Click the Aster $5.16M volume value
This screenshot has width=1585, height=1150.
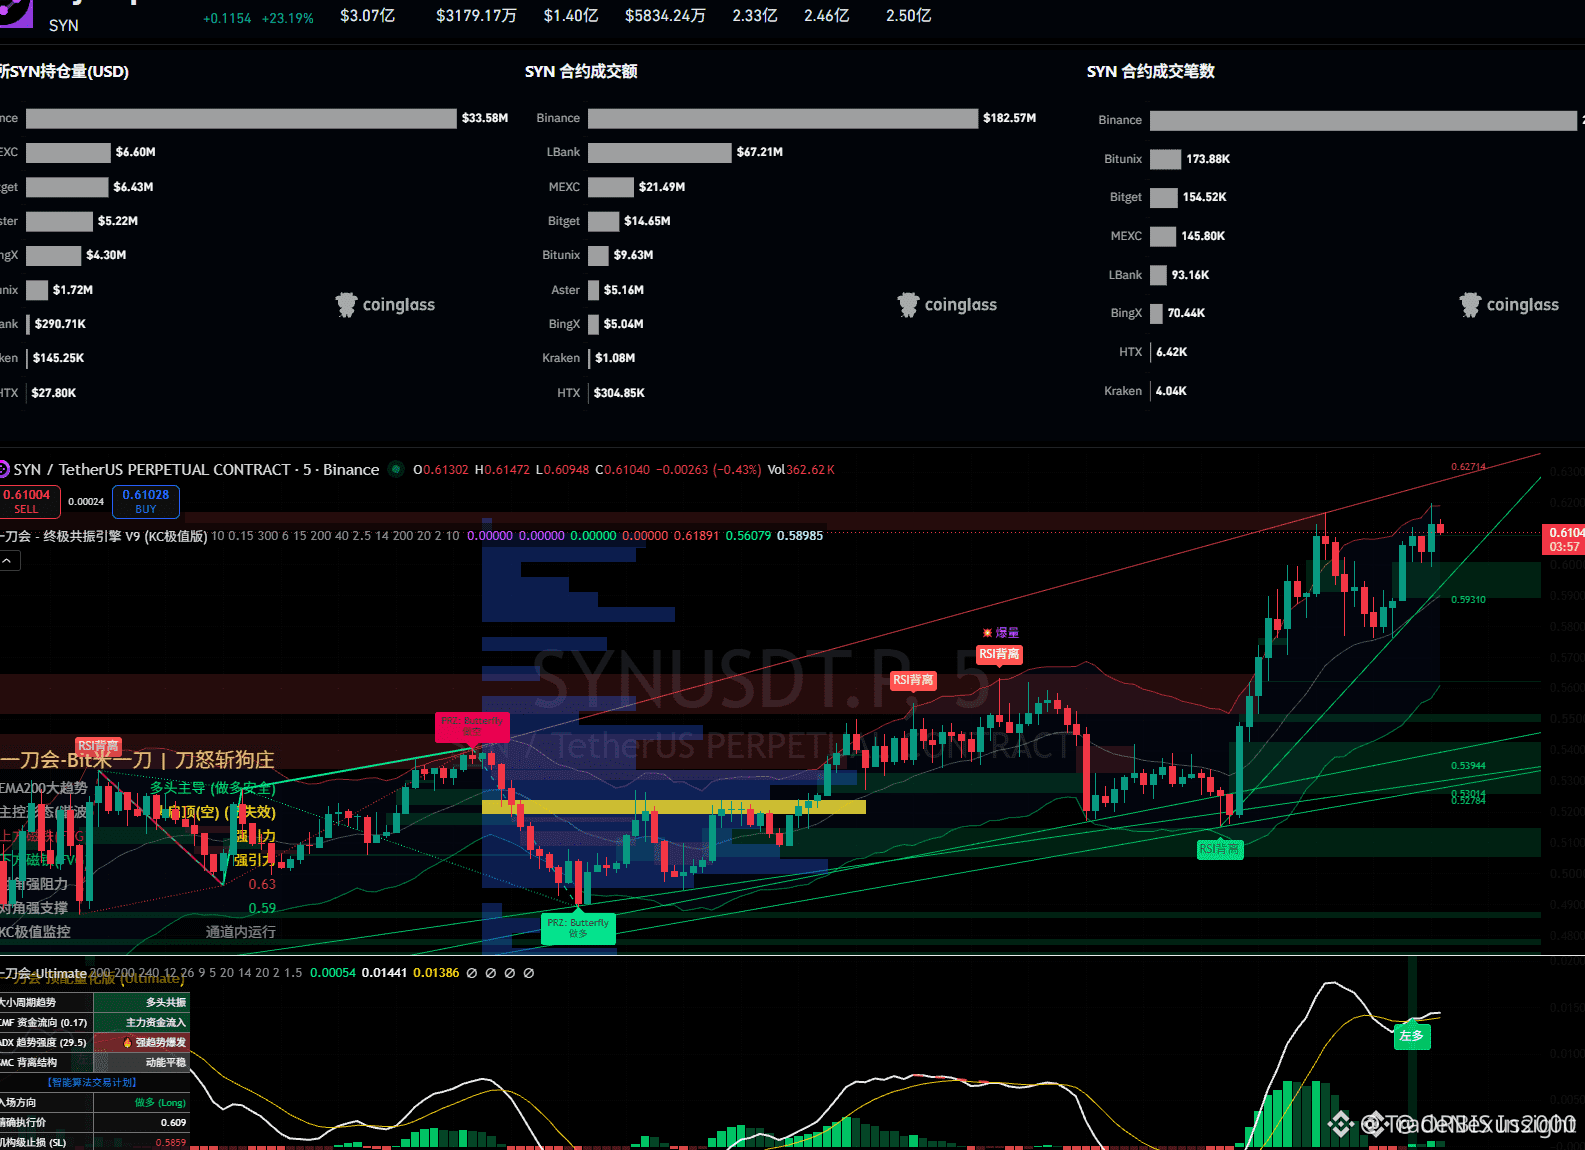click(624, 290)
